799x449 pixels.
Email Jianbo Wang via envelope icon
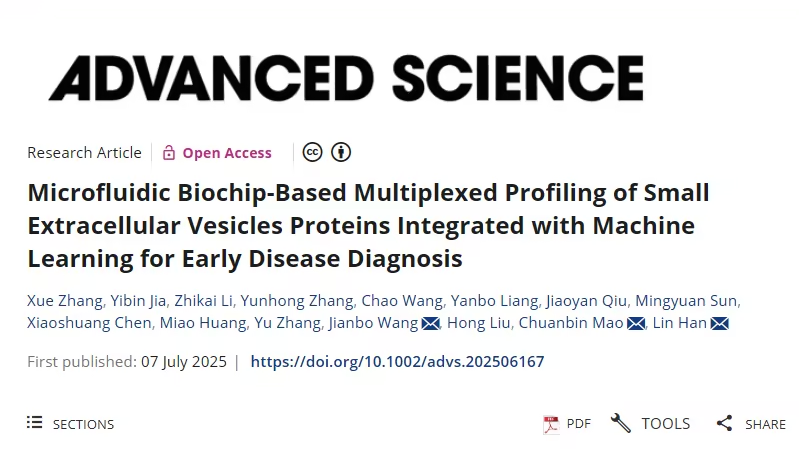pyautogui.click(x=431, y=323)
